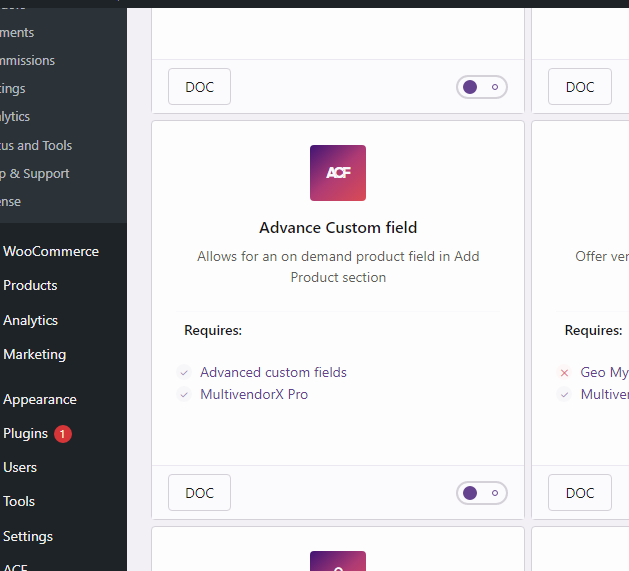Open Appearance menu in sidebar

coord(40,399)
